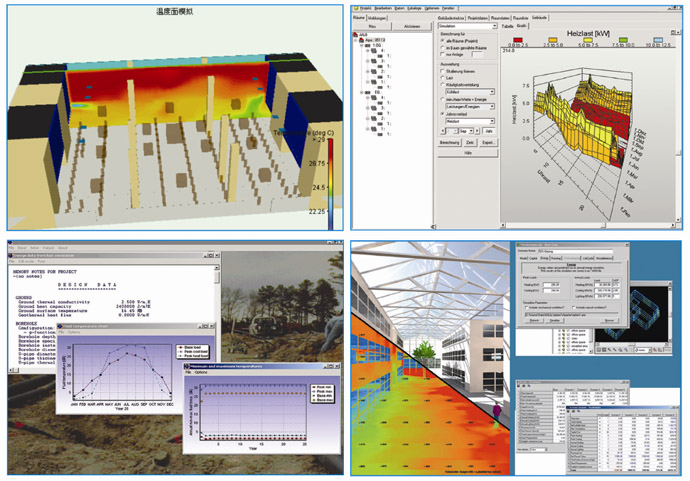Open the Bearbeiten menu
The width and height of the screenshot is (690, 481).
point(383,8)
